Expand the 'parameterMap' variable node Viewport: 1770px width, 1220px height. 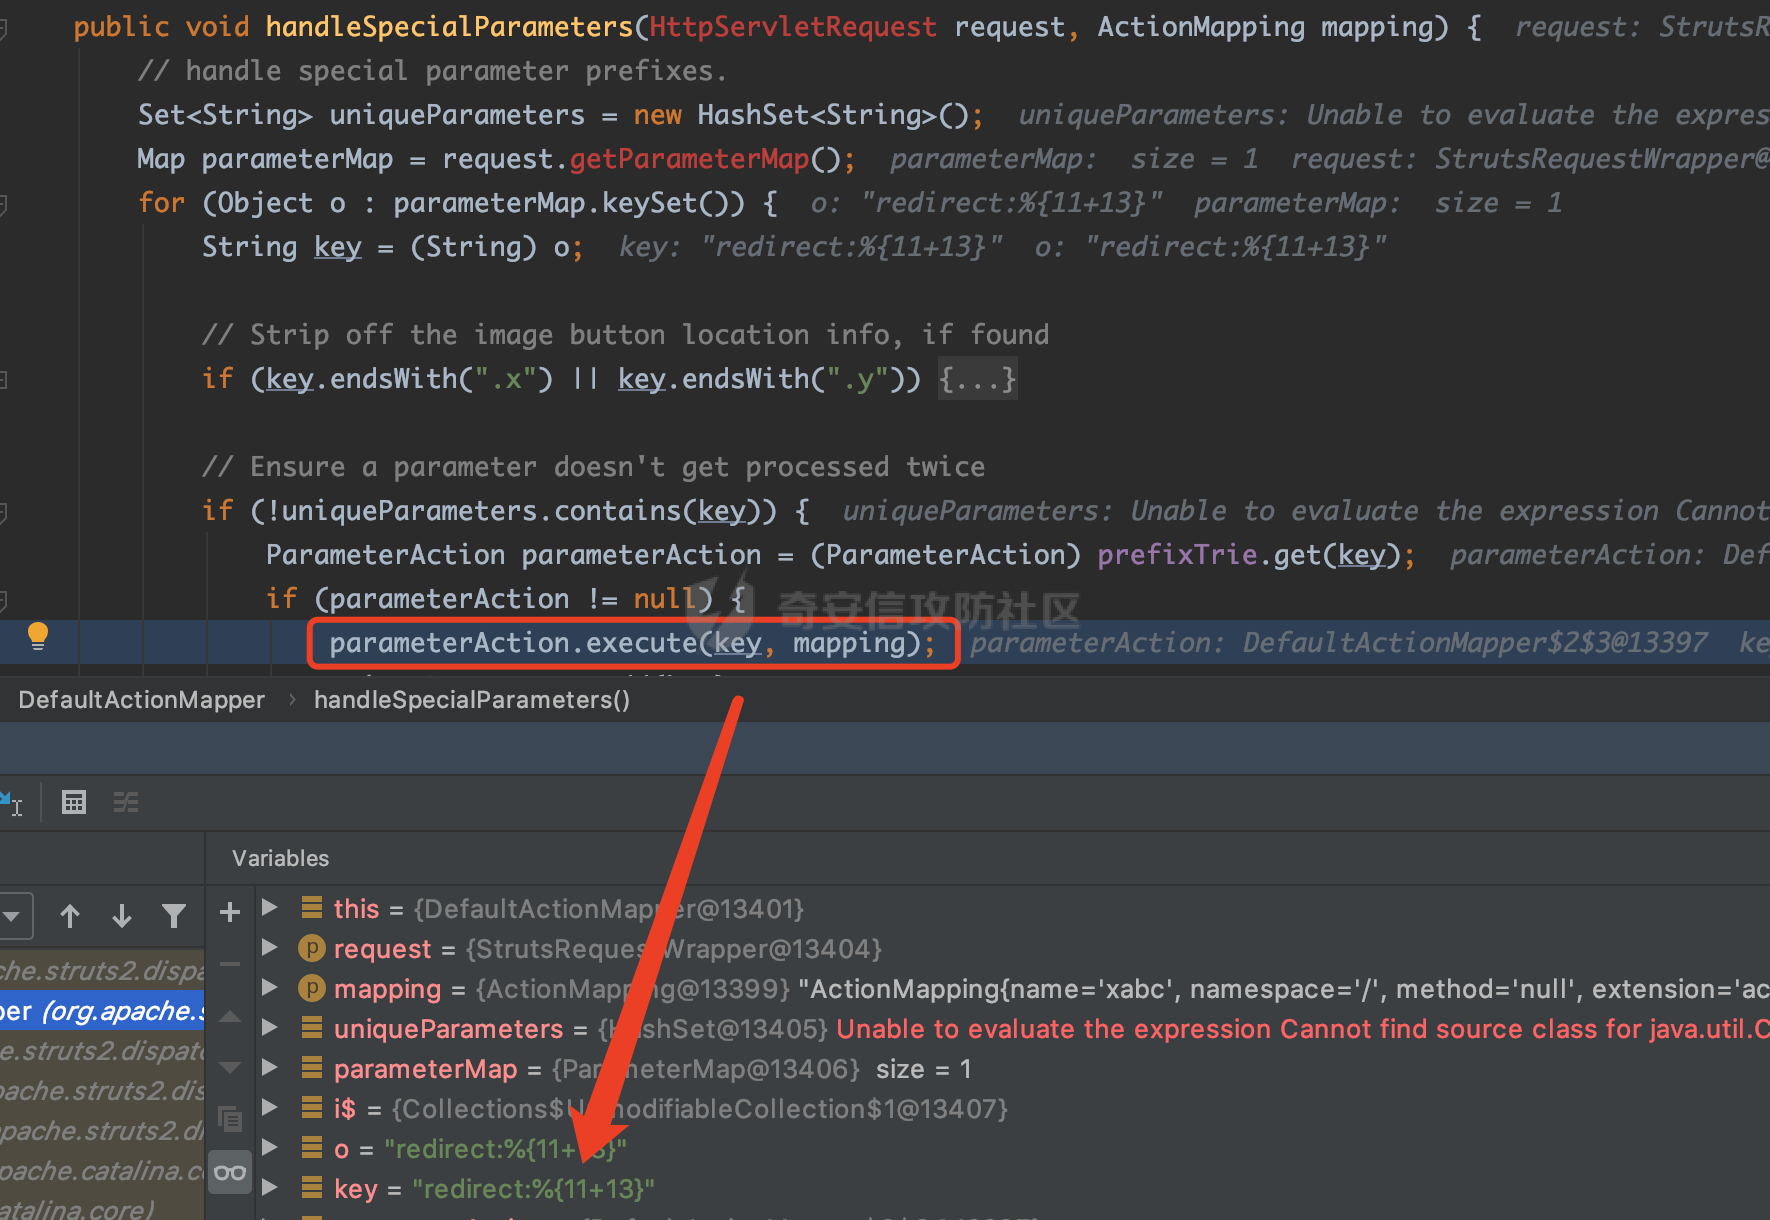click(x=269, y=1067)
